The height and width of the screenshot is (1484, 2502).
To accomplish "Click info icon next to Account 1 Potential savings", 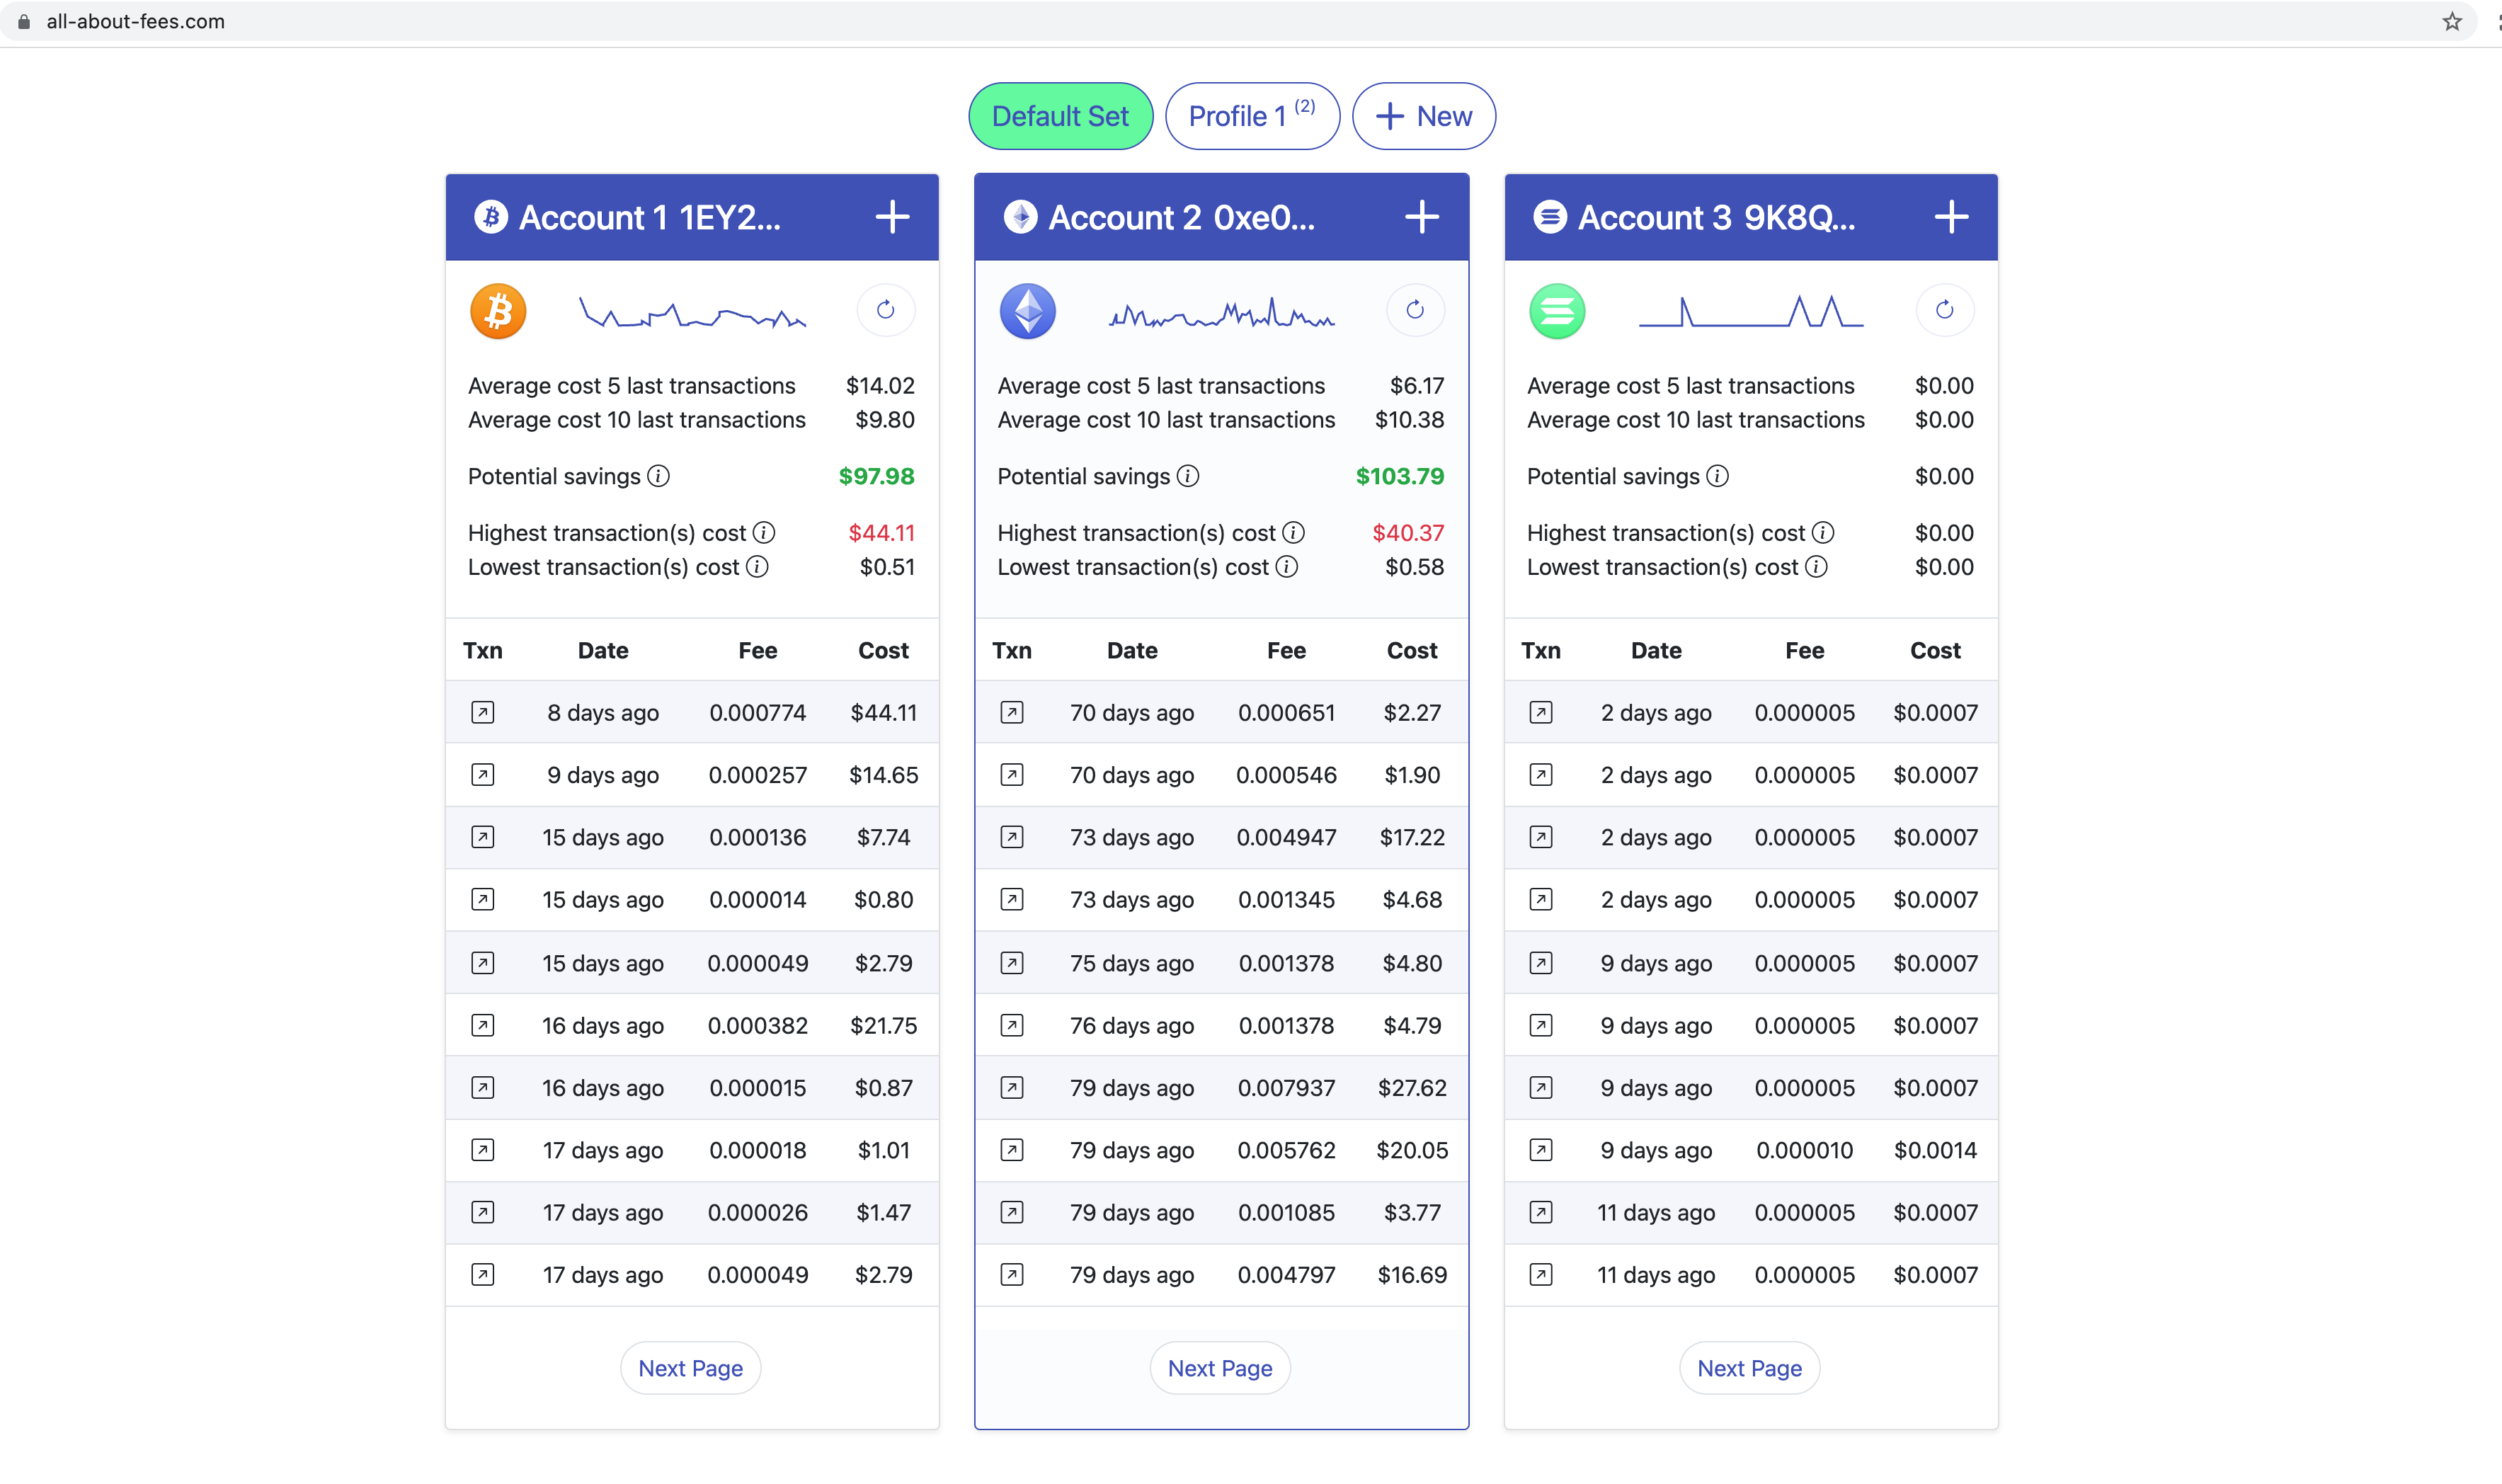I will (x=658, y=476).
